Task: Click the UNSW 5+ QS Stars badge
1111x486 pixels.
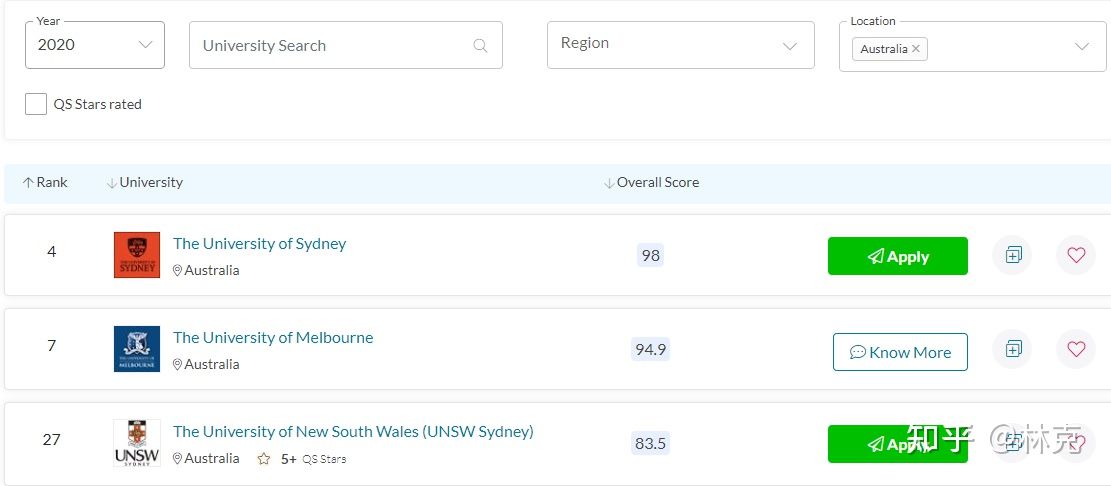Action: click(302, 459)
